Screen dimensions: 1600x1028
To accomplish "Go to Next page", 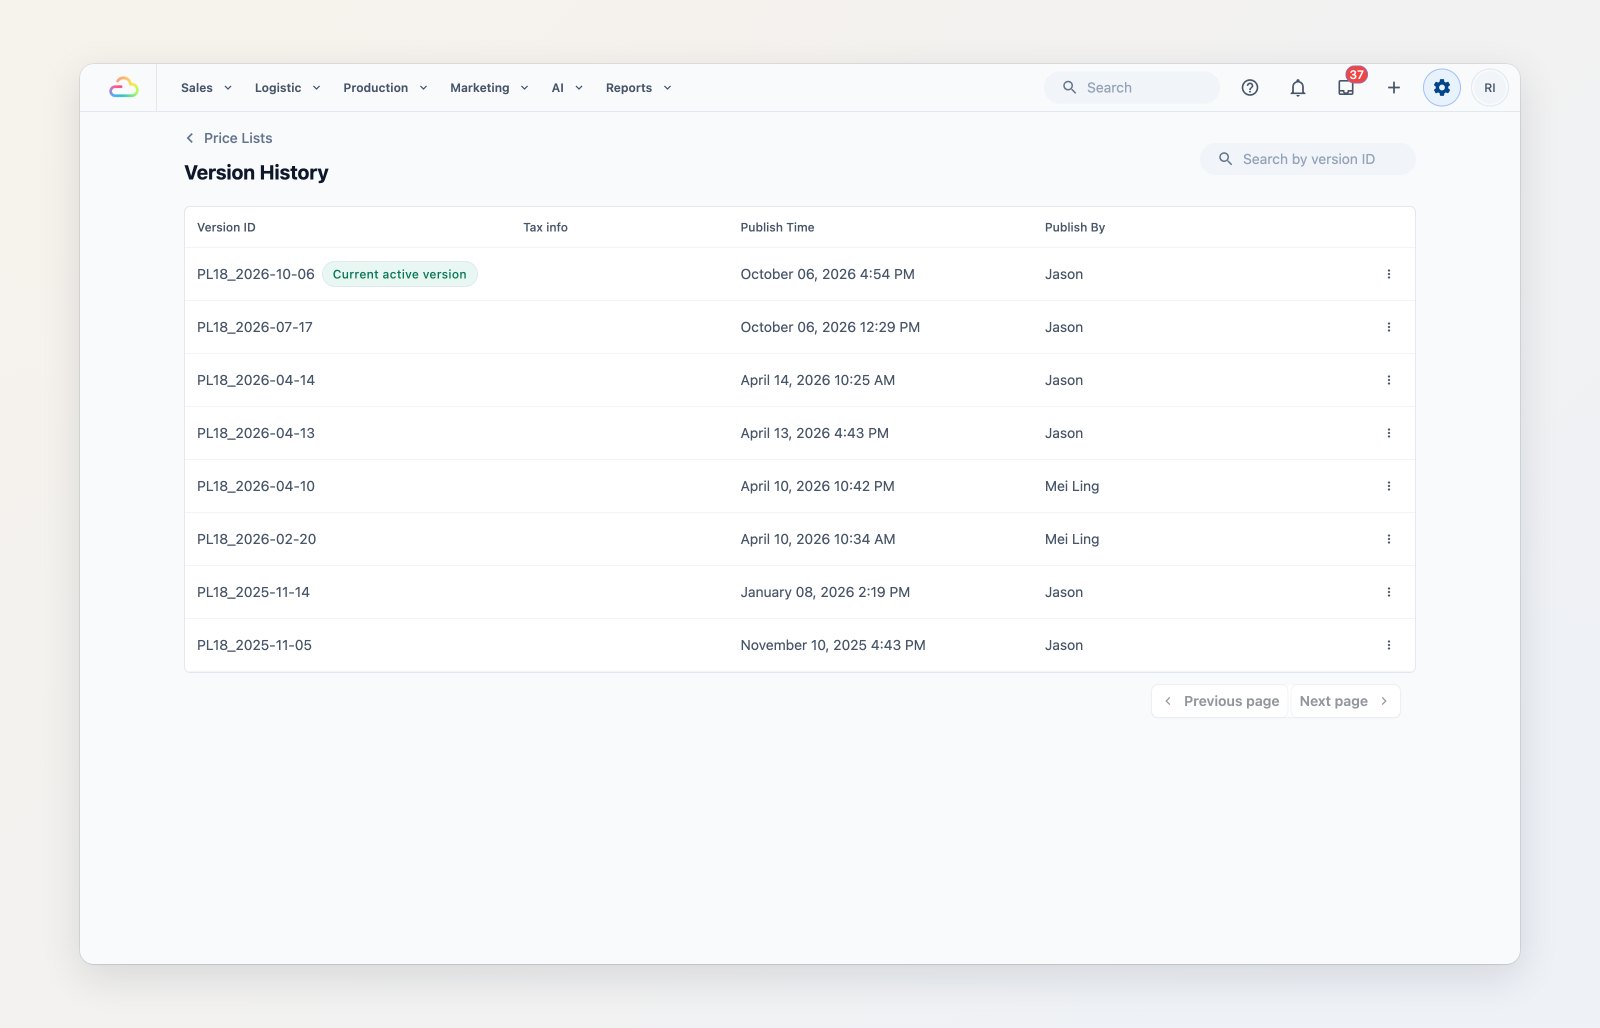I will [1345, 701].
